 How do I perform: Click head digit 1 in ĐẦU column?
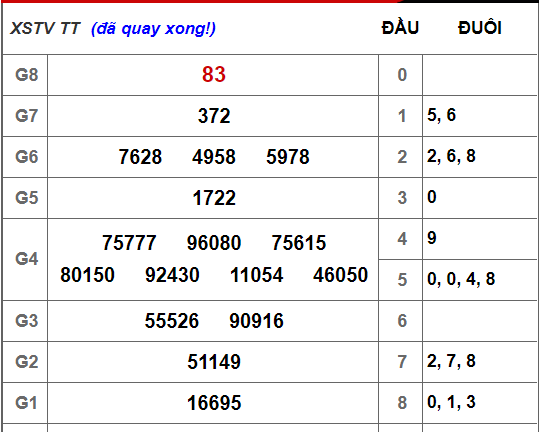402,116
